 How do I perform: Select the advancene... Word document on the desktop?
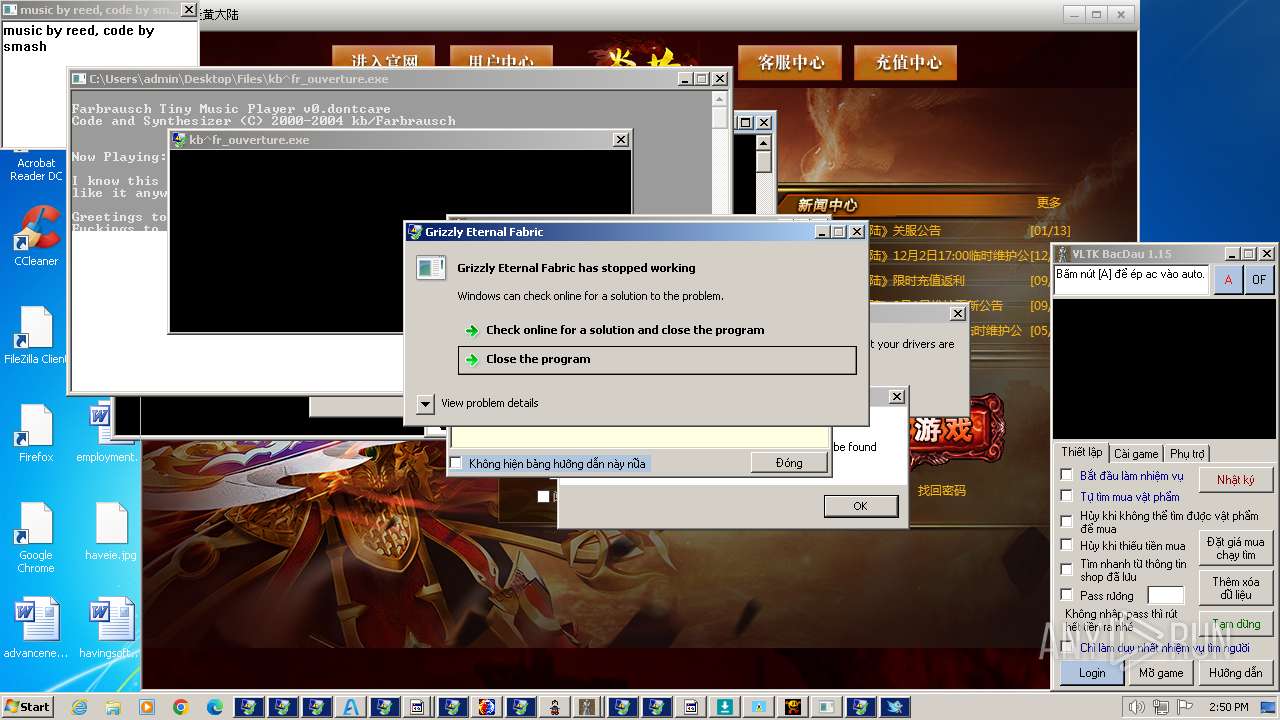pyautogui.click(x=36, y=629)
